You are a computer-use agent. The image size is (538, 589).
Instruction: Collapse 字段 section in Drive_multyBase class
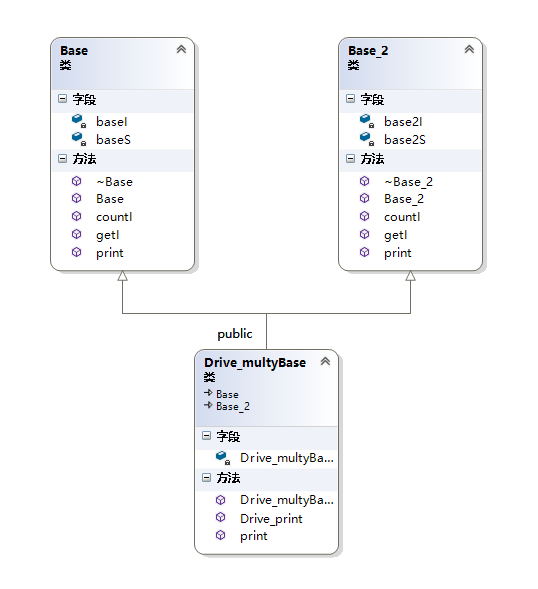[x=206, y=436]
